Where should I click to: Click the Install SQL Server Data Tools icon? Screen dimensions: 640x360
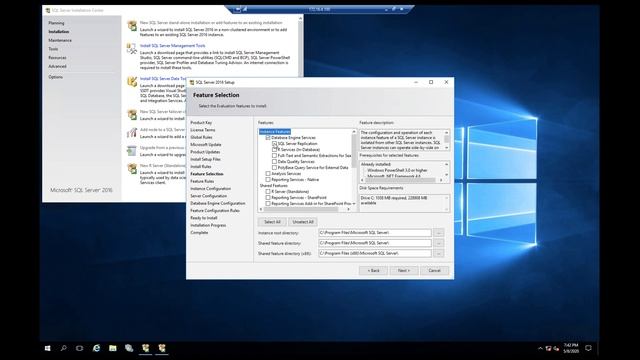(131, 82)
